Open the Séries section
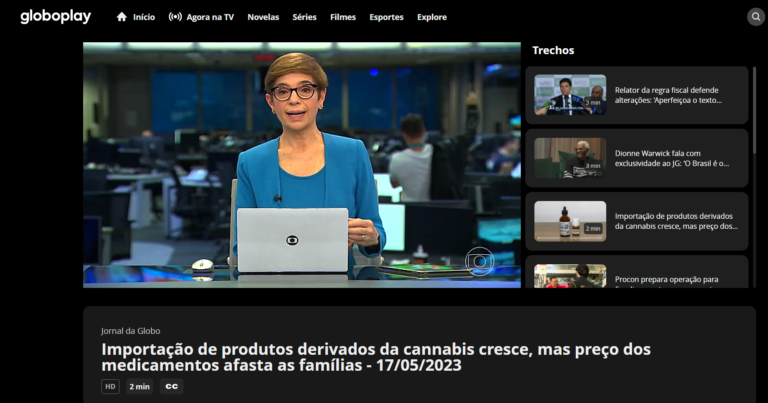Viewport: 768px width, 403px height. point(304,17)
